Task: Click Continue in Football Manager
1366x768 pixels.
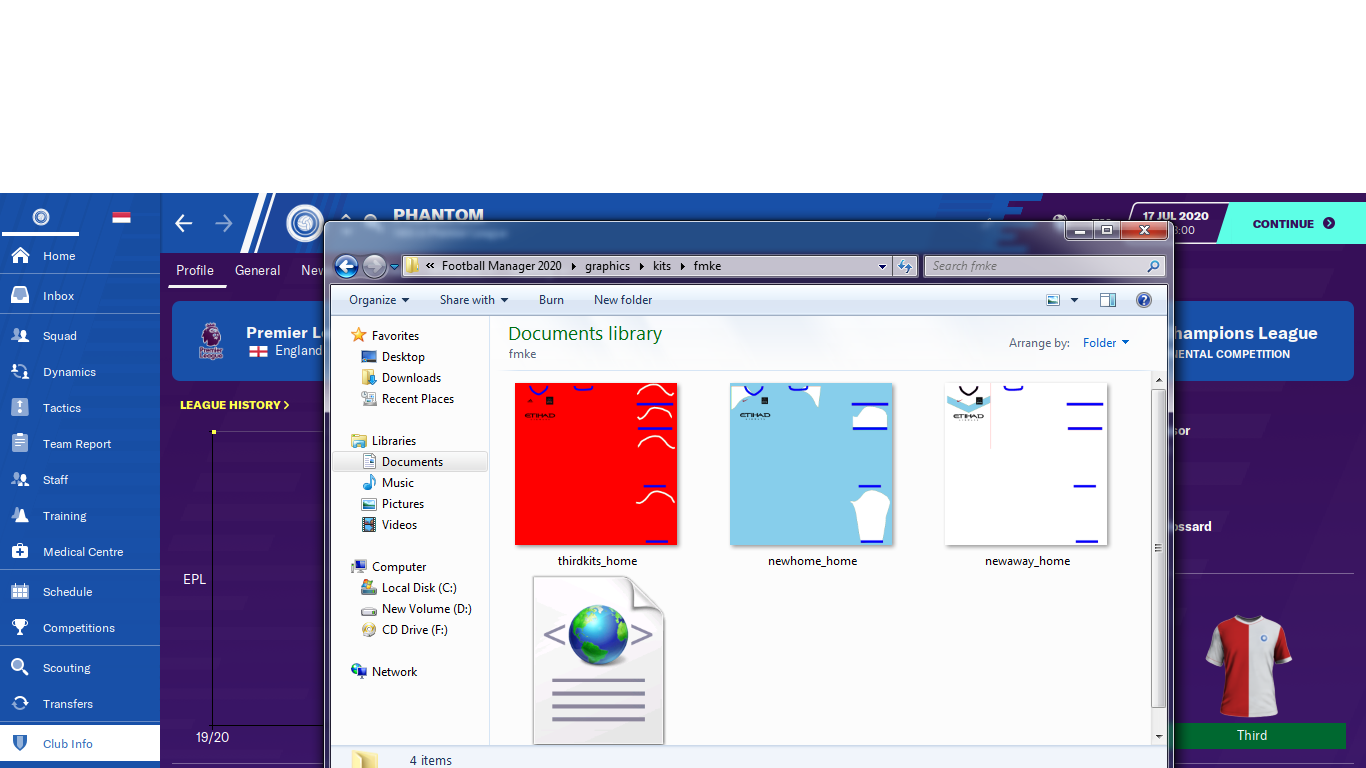Action: coord(1294,224)
